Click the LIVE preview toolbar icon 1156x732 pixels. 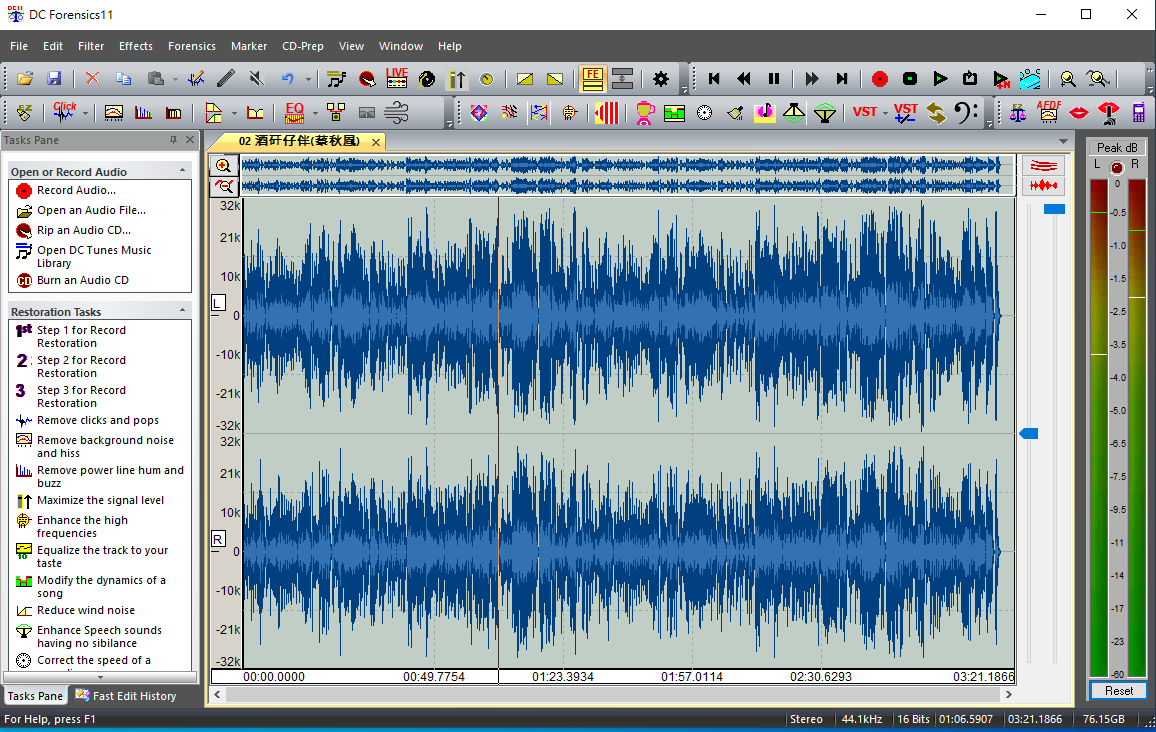397,79
